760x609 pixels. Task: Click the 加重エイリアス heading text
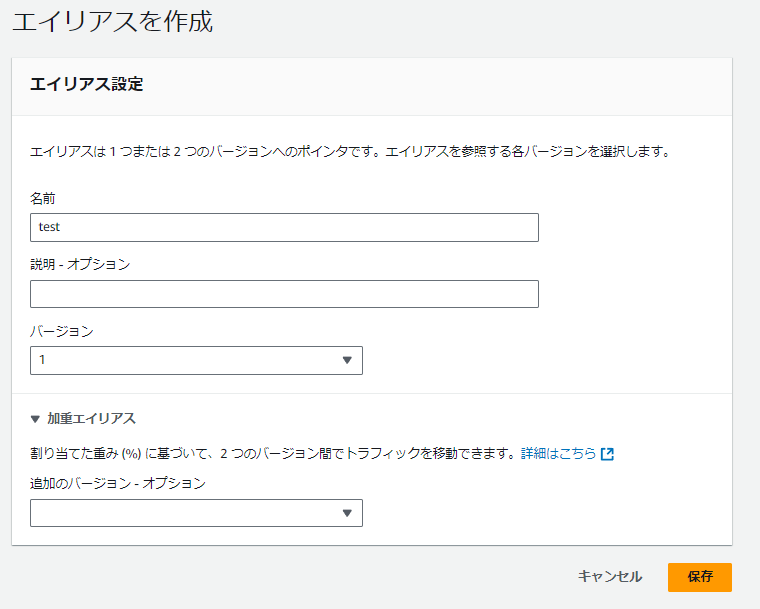(91, 419)
